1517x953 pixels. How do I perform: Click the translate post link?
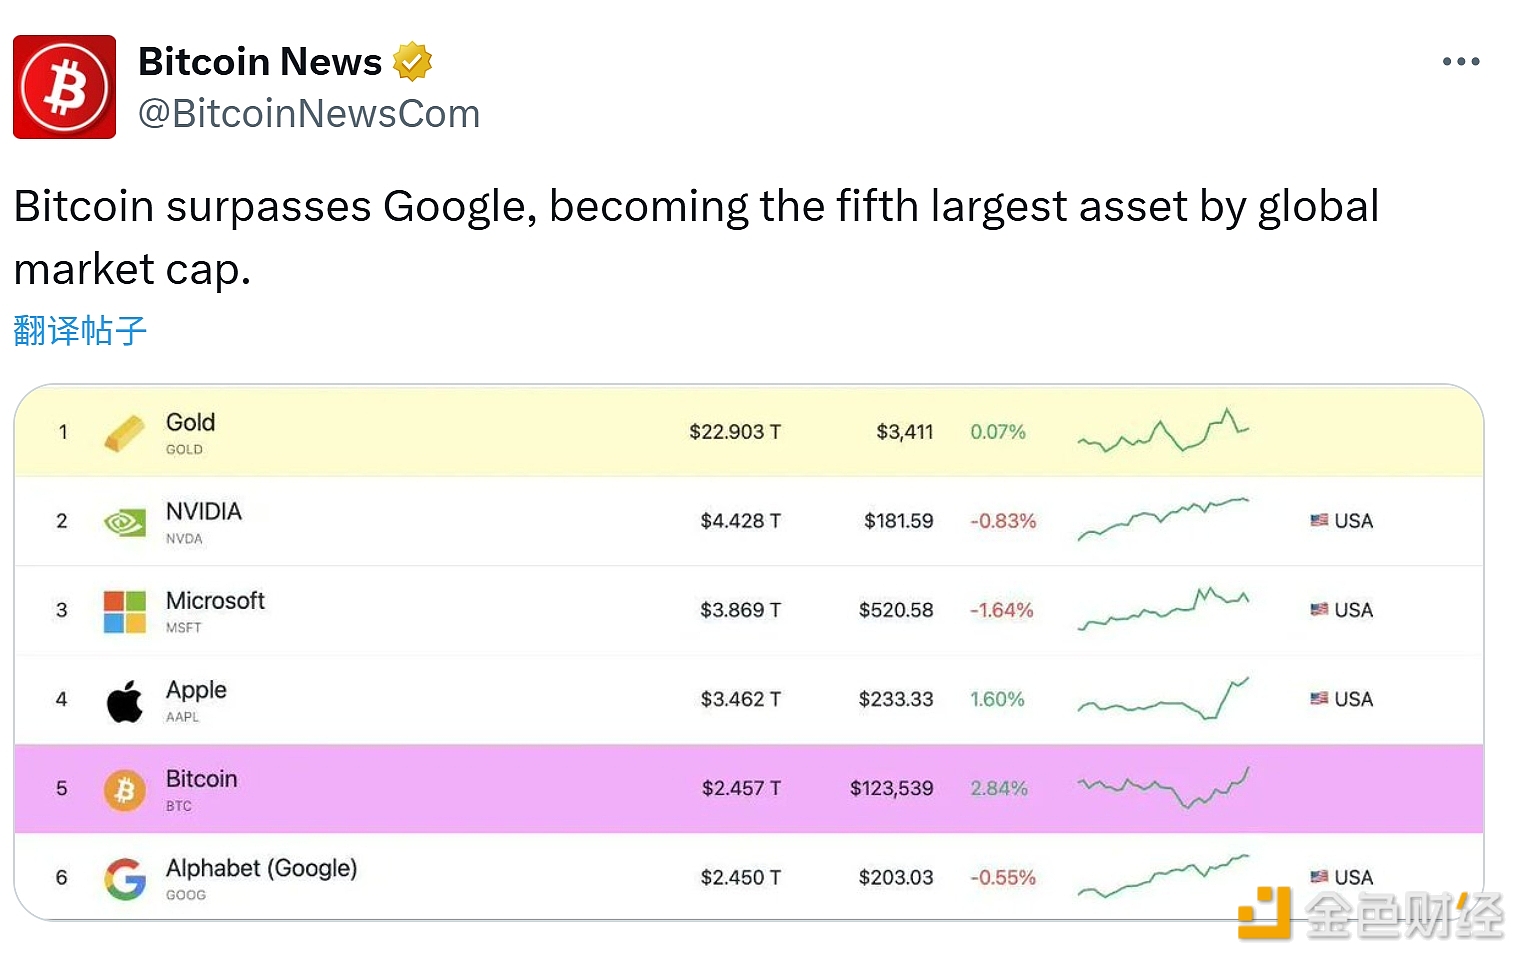coord(80,330)
